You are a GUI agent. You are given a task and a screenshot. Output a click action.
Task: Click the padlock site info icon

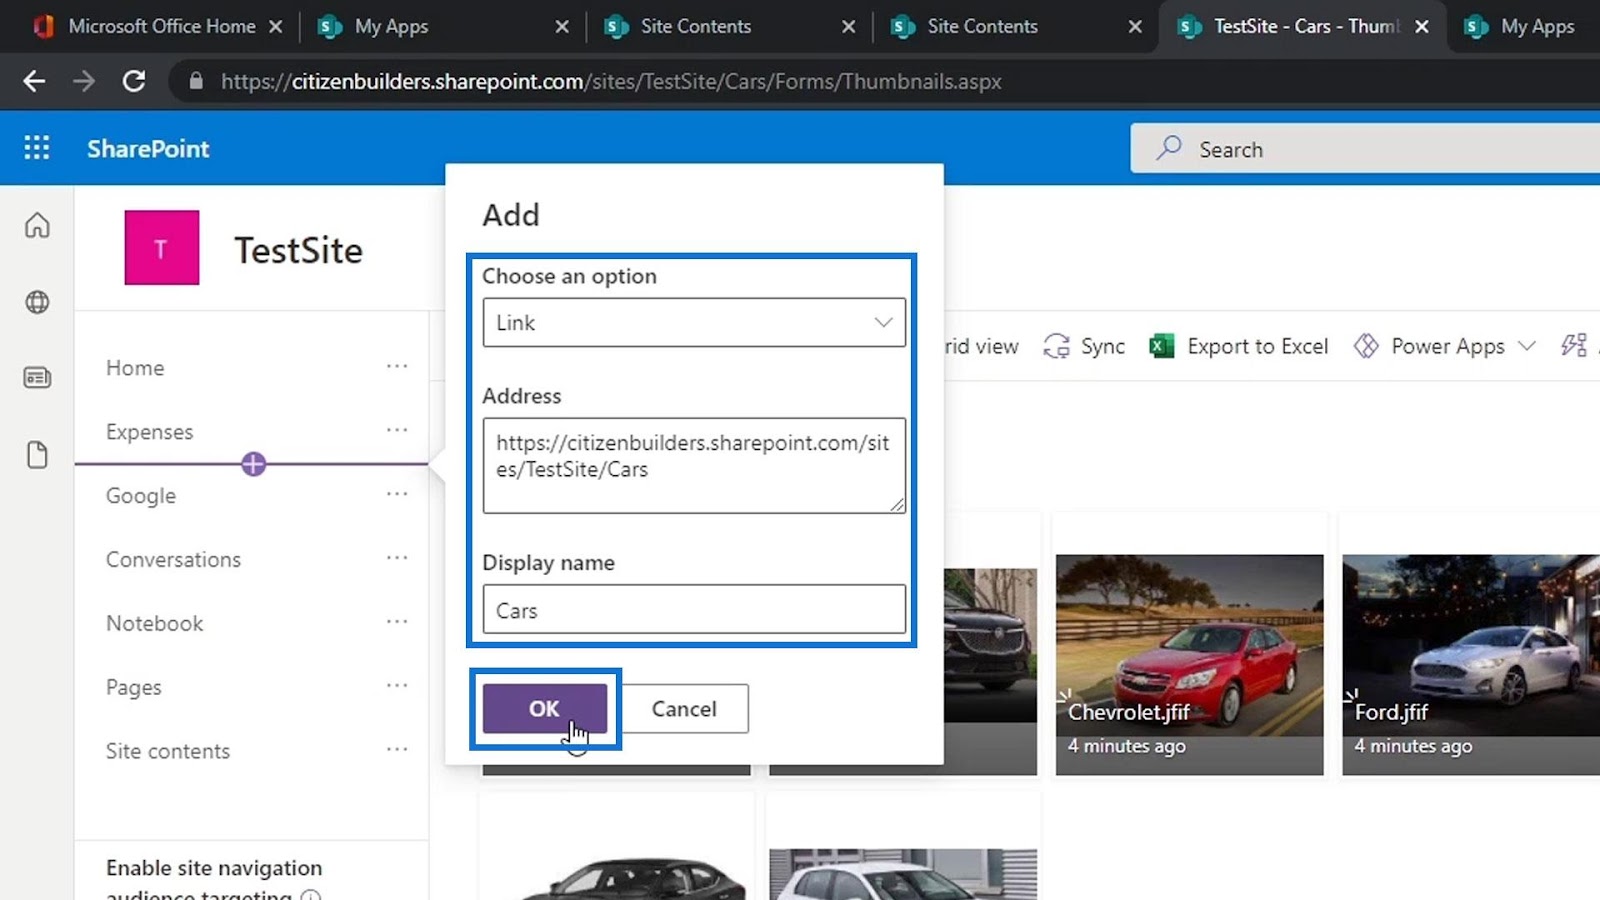(x=196, y=81)
